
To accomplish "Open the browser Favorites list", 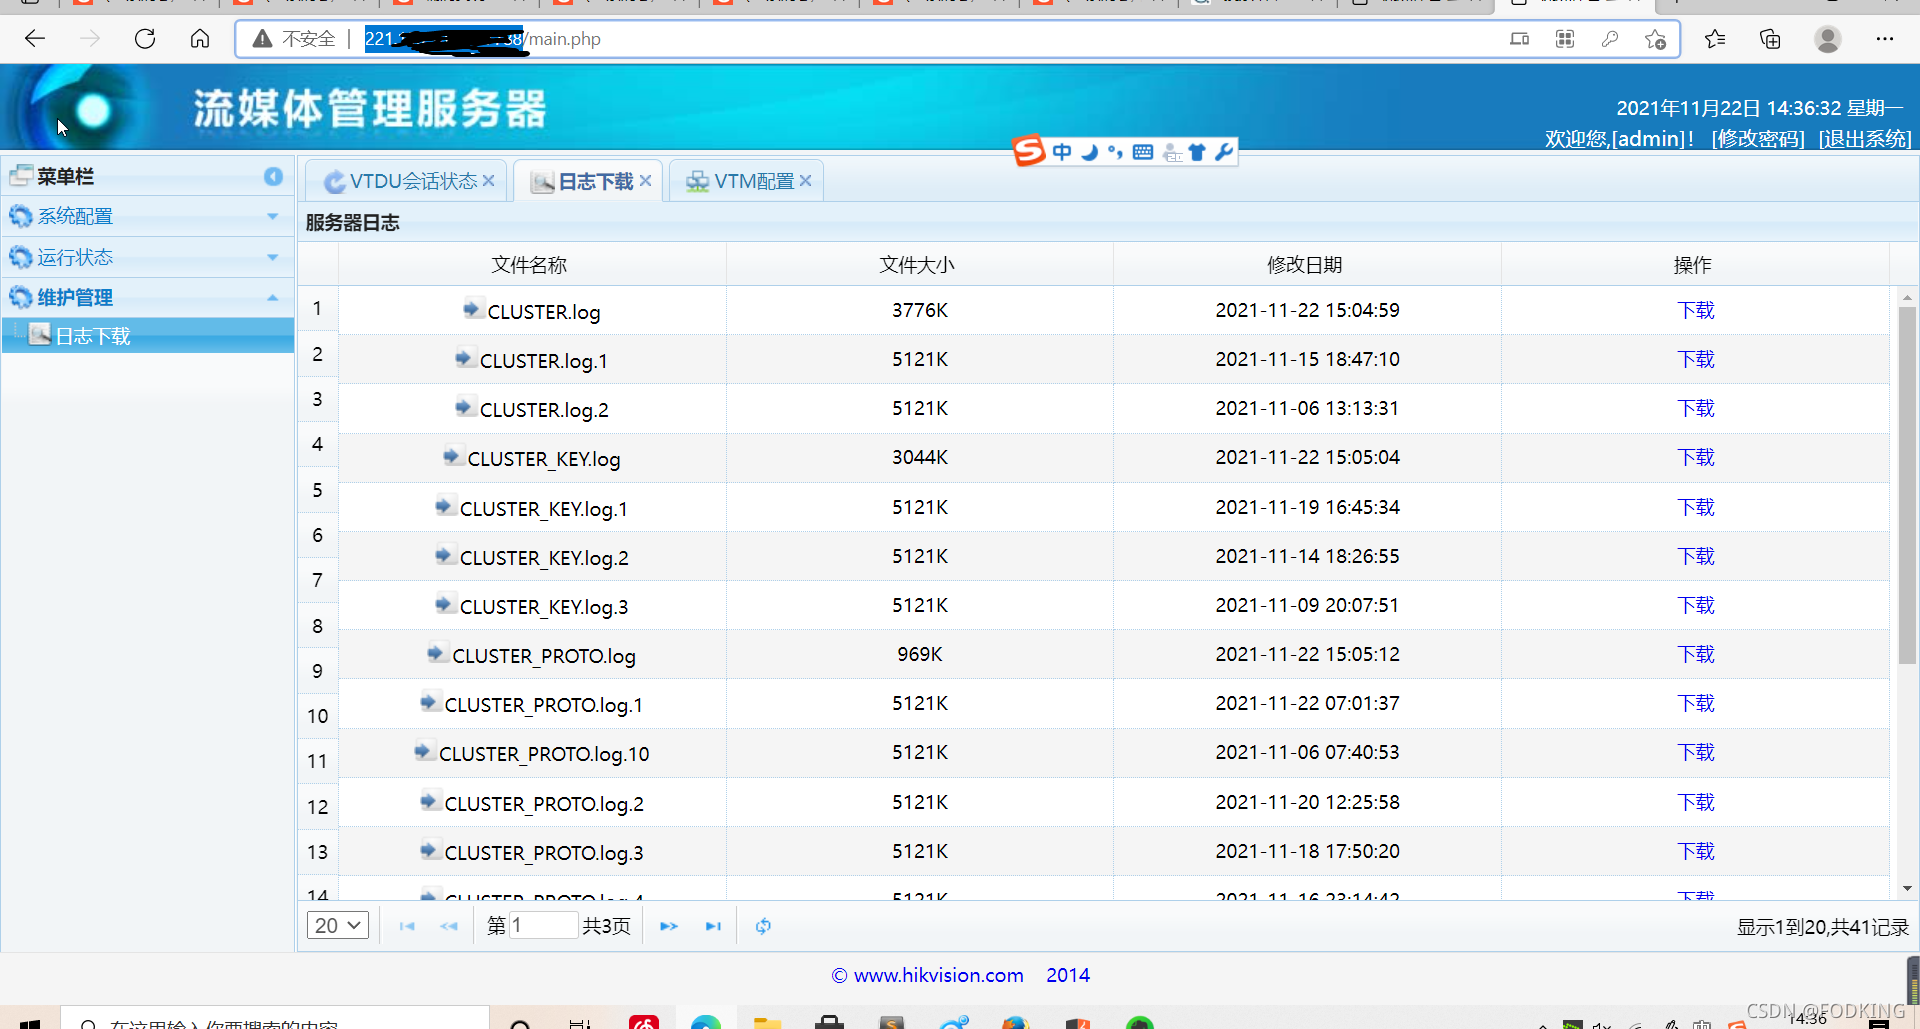I will click(1715, 39).
